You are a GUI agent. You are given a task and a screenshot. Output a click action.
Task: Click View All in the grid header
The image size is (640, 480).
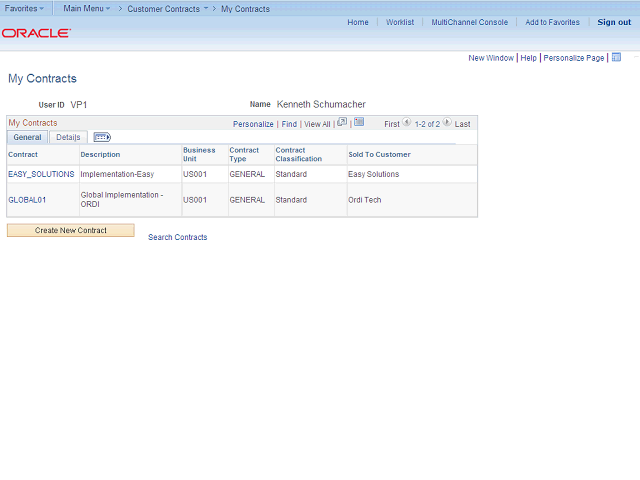(x=317, y=124)
